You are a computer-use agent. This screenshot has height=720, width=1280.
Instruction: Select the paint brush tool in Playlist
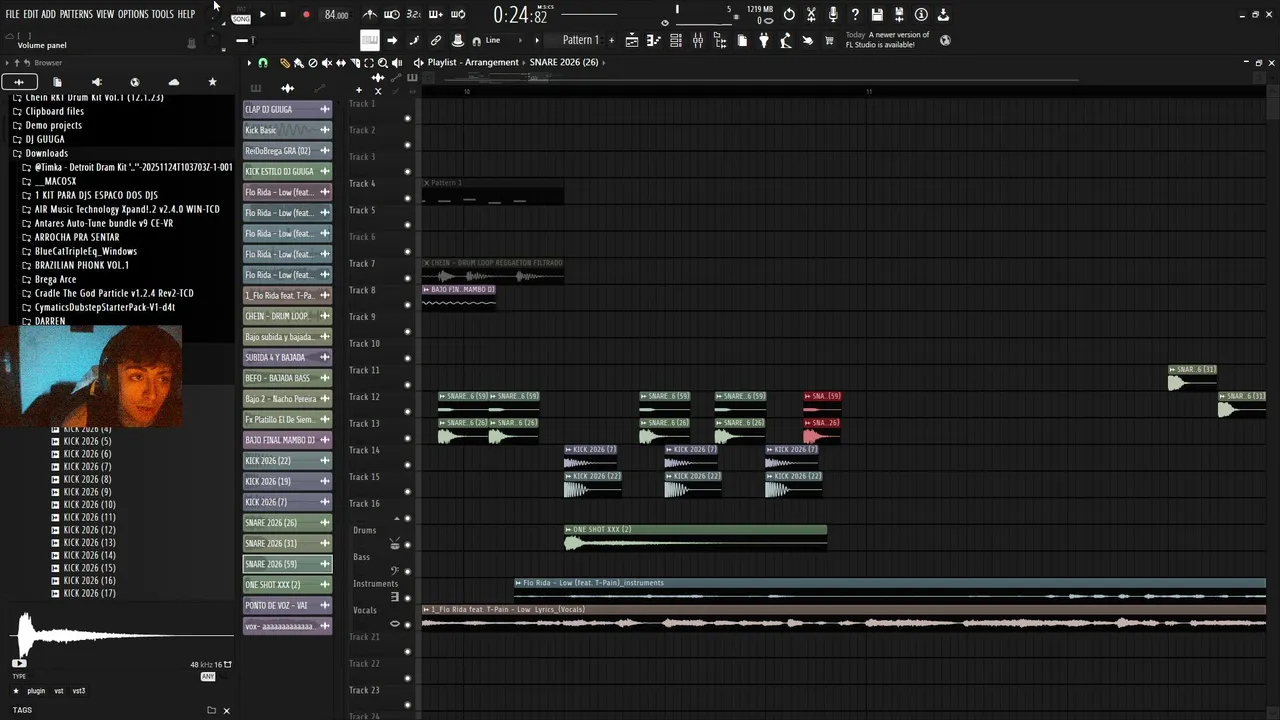click(298, 63)
